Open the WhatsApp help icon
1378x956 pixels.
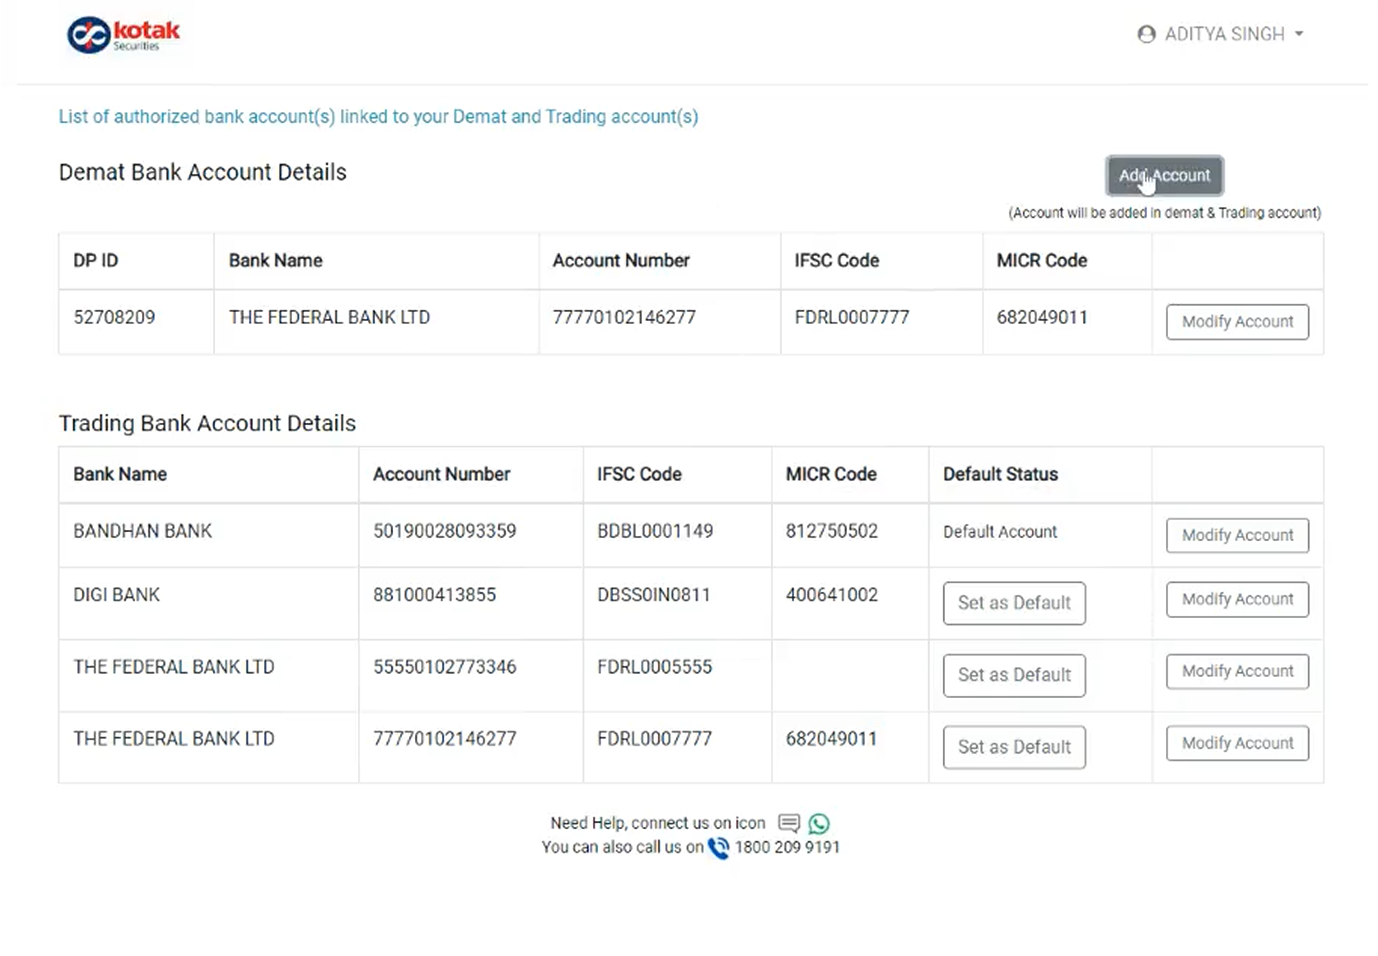pos(819,823)
